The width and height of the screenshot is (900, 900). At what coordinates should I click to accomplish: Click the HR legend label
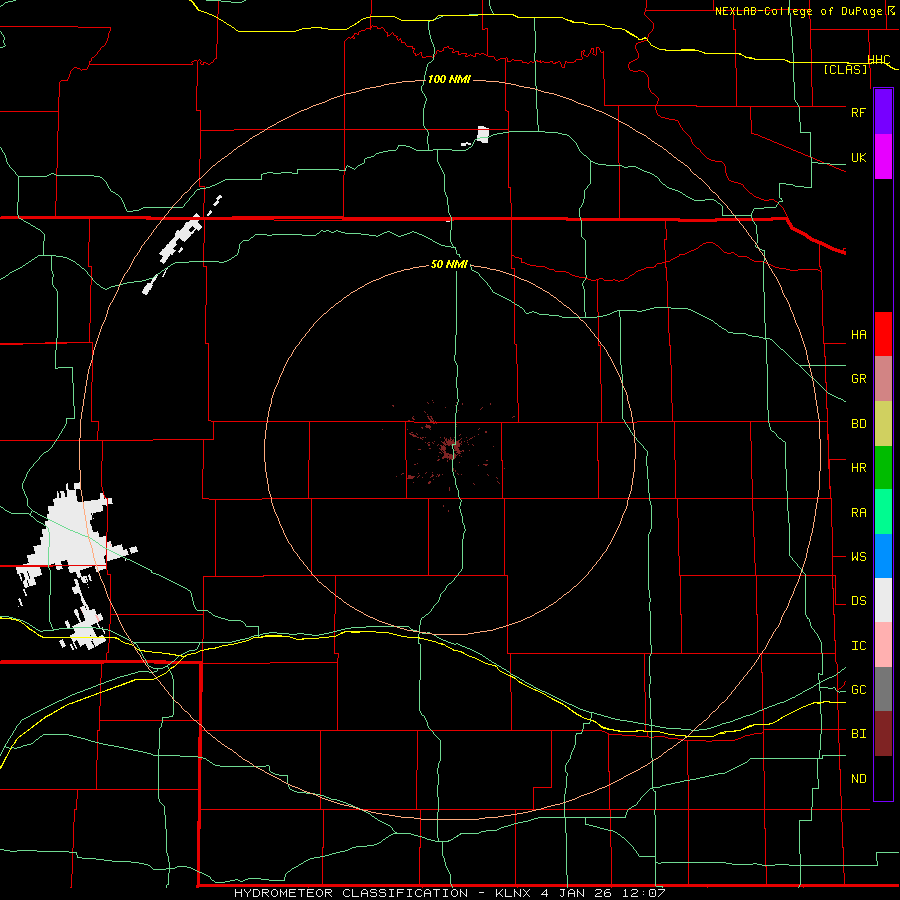click(x=858, y=468)
